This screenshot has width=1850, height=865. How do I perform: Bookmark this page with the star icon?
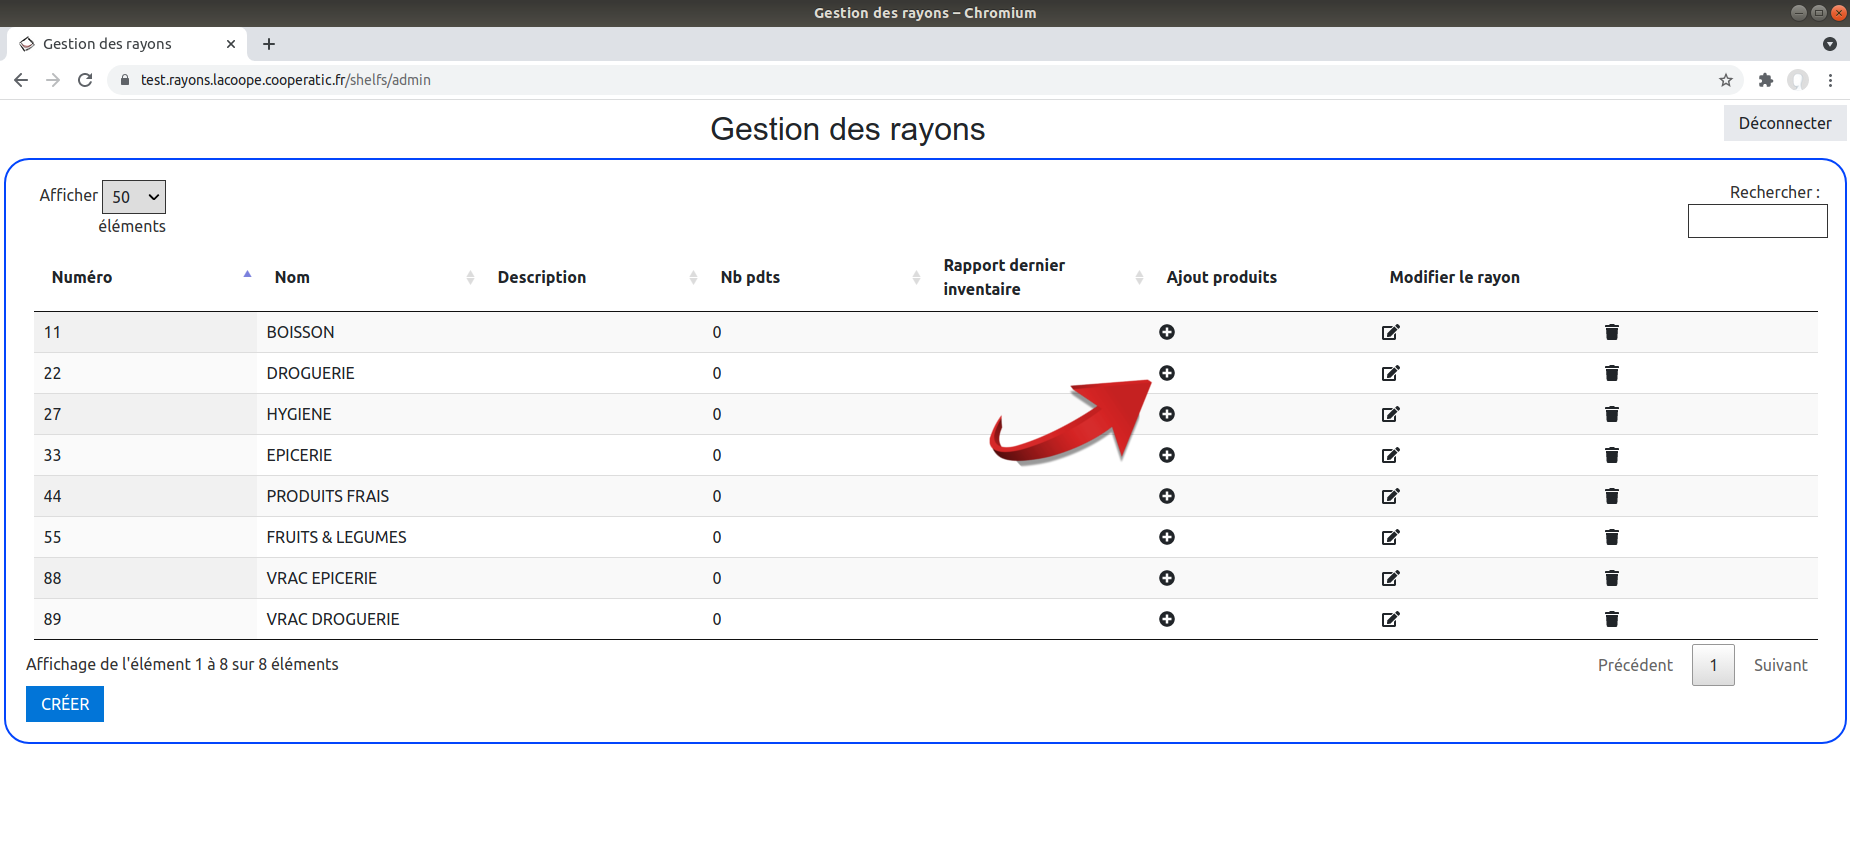click(x=1725, y=80)
